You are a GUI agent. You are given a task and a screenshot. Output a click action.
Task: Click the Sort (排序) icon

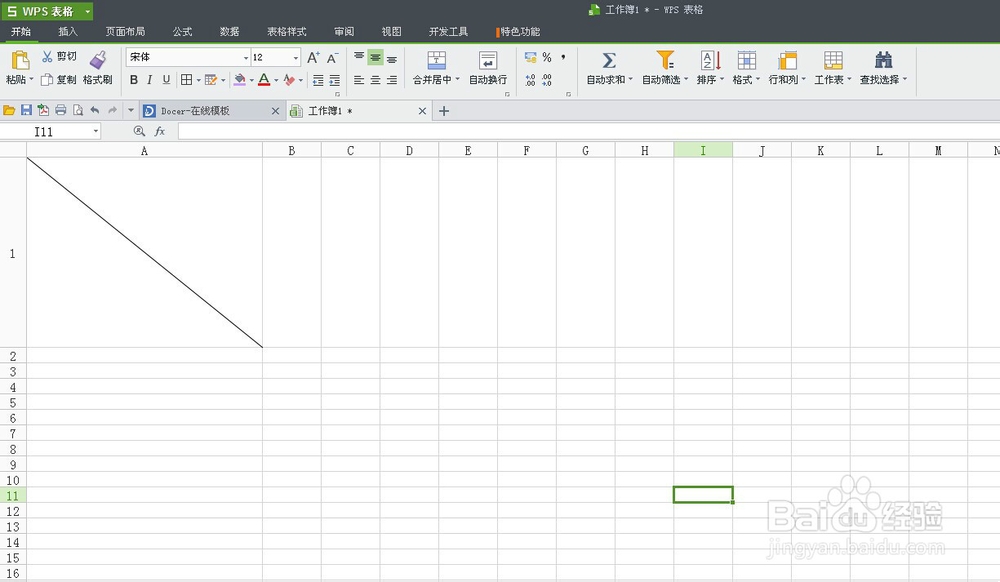tap(710, 60)
